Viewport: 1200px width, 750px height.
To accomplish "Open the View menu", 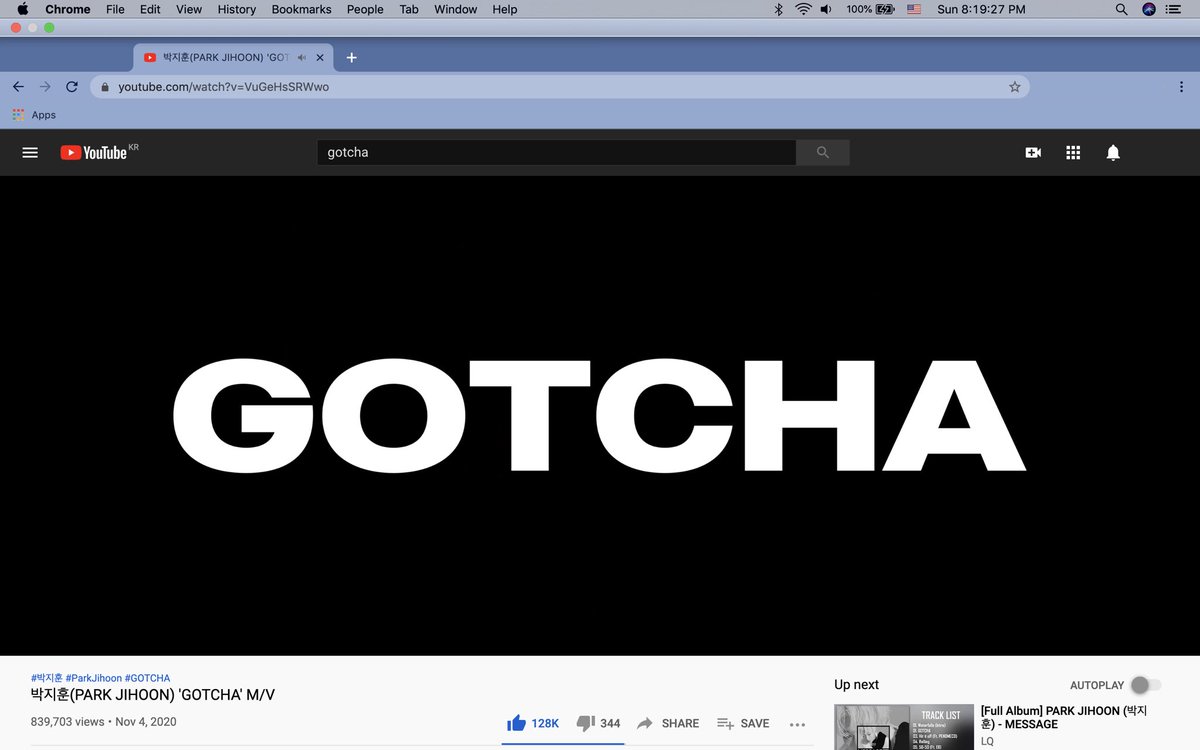I will [189, 9].
